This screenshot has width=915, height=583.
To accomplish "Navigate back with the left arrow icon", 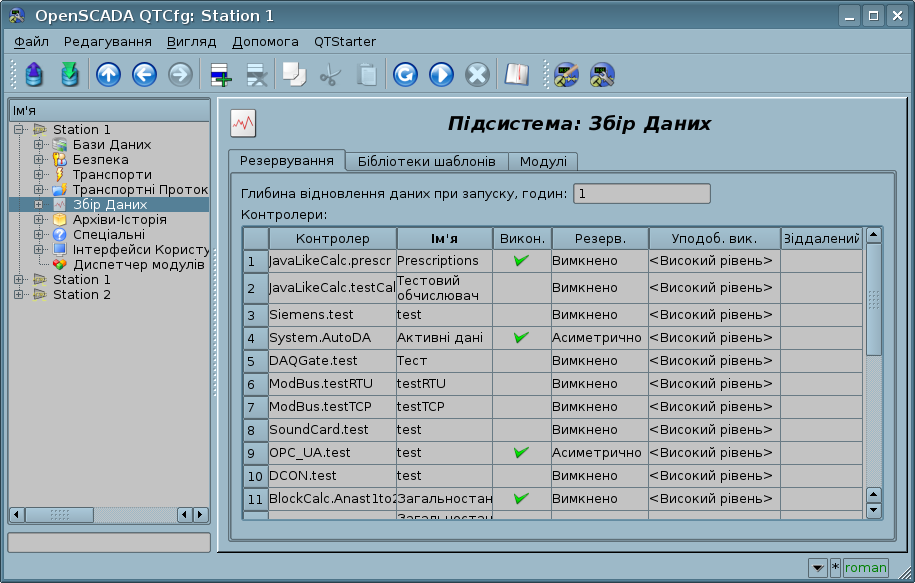I will coord(144,74).
